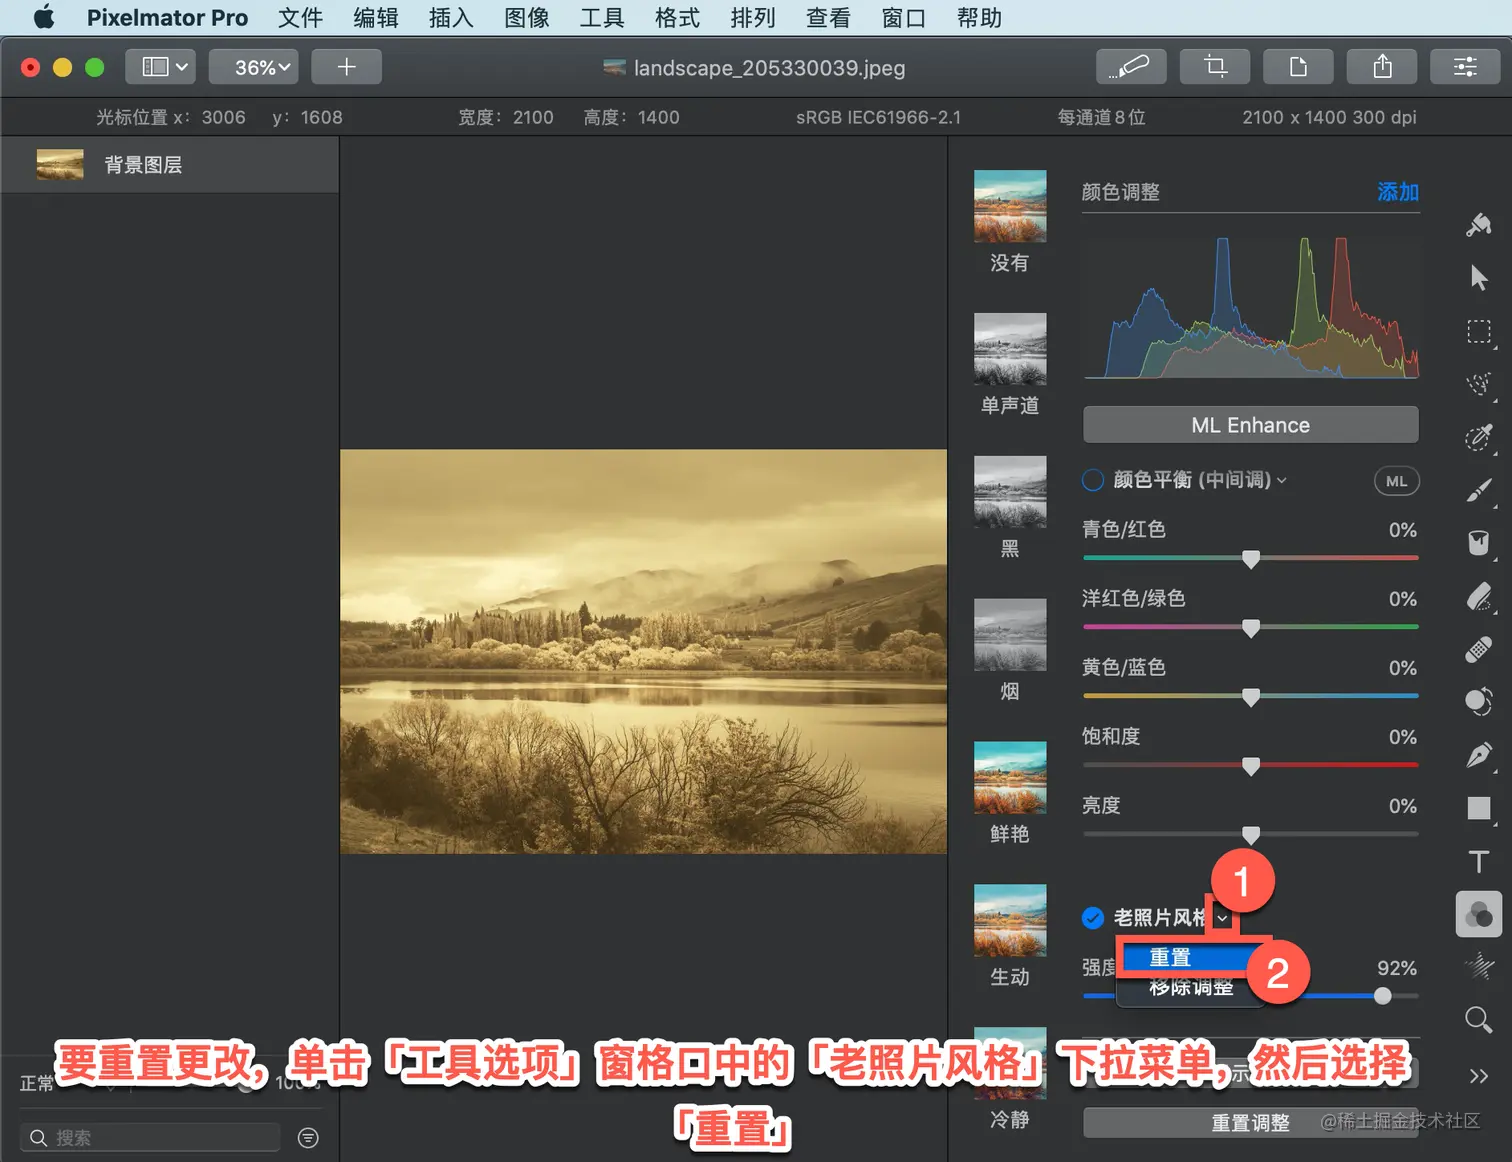Select the 背景图层 layer row

(x=170, y=164)
